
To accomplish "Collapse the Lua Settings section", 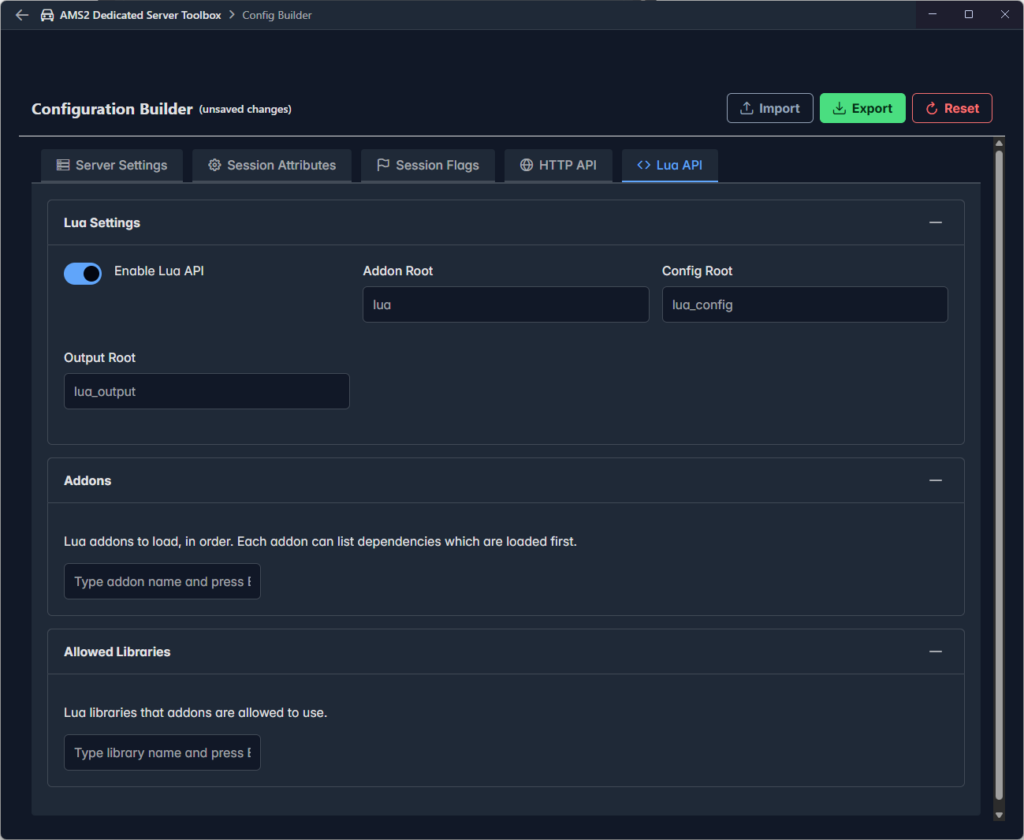I will pyautogui.click(x=935, y=223).
